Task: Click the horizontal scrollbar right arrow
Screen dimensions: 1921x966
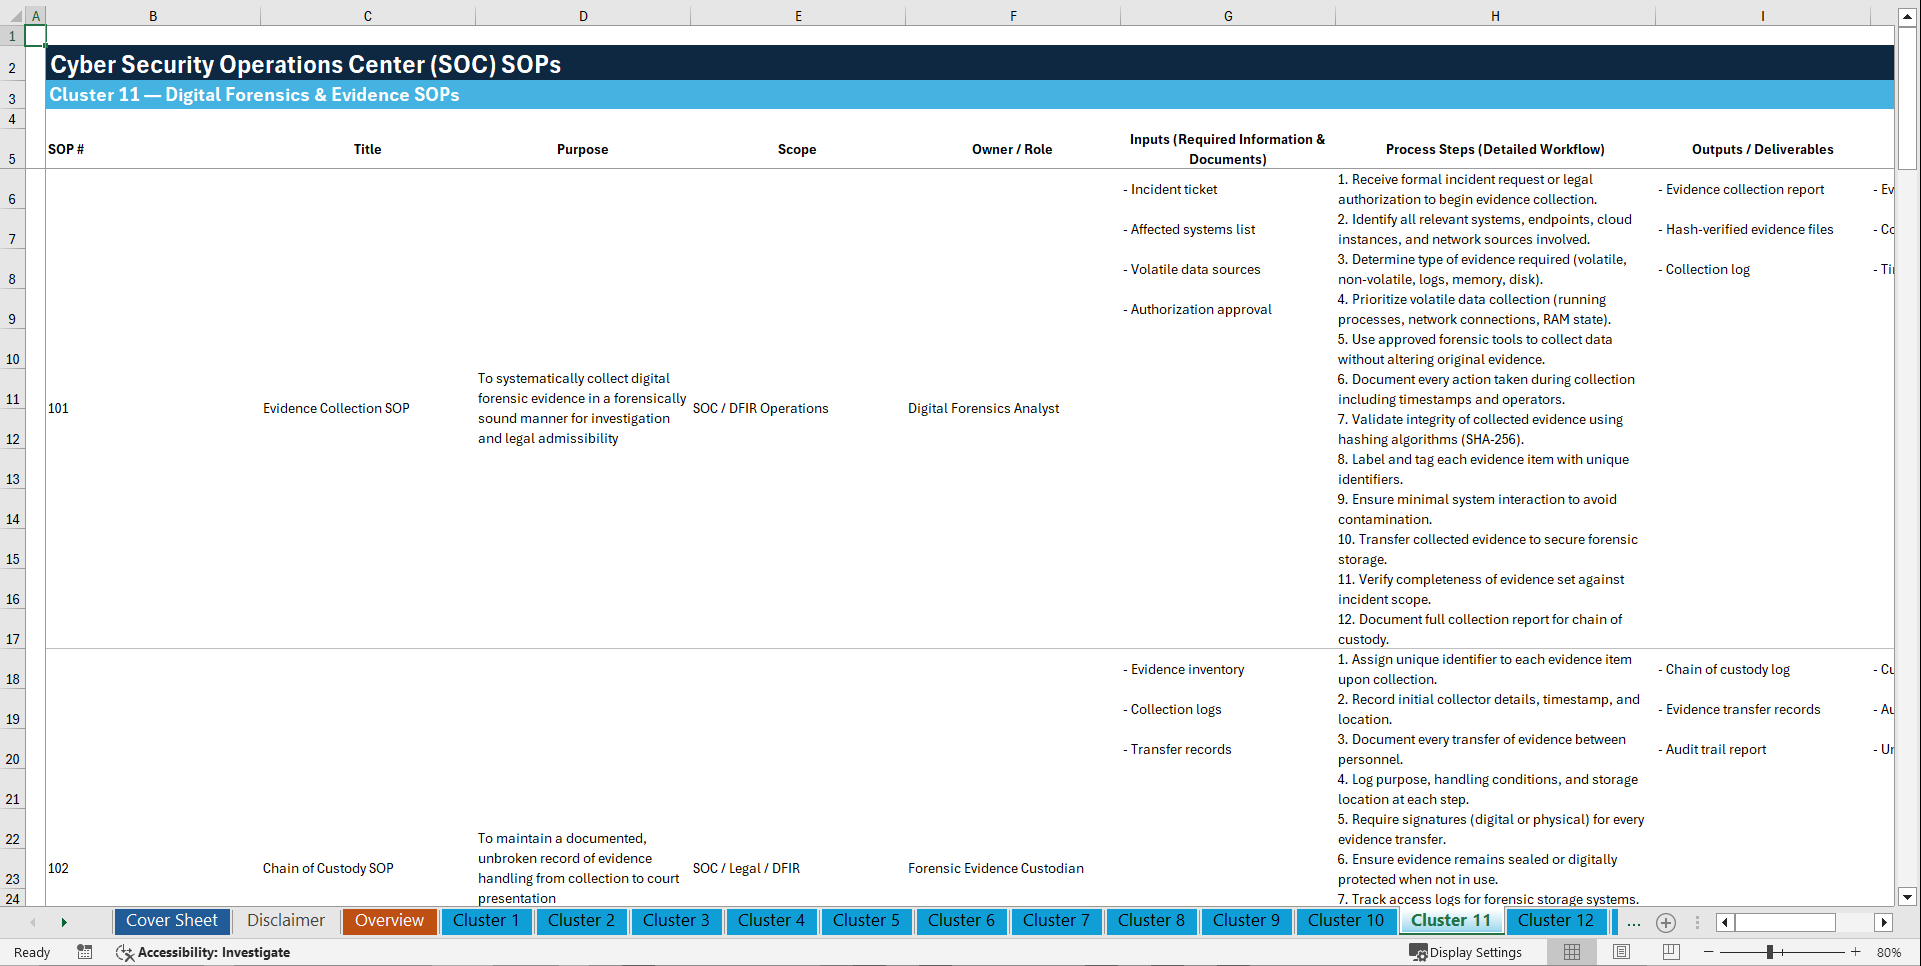Action: pos(1884,922)
